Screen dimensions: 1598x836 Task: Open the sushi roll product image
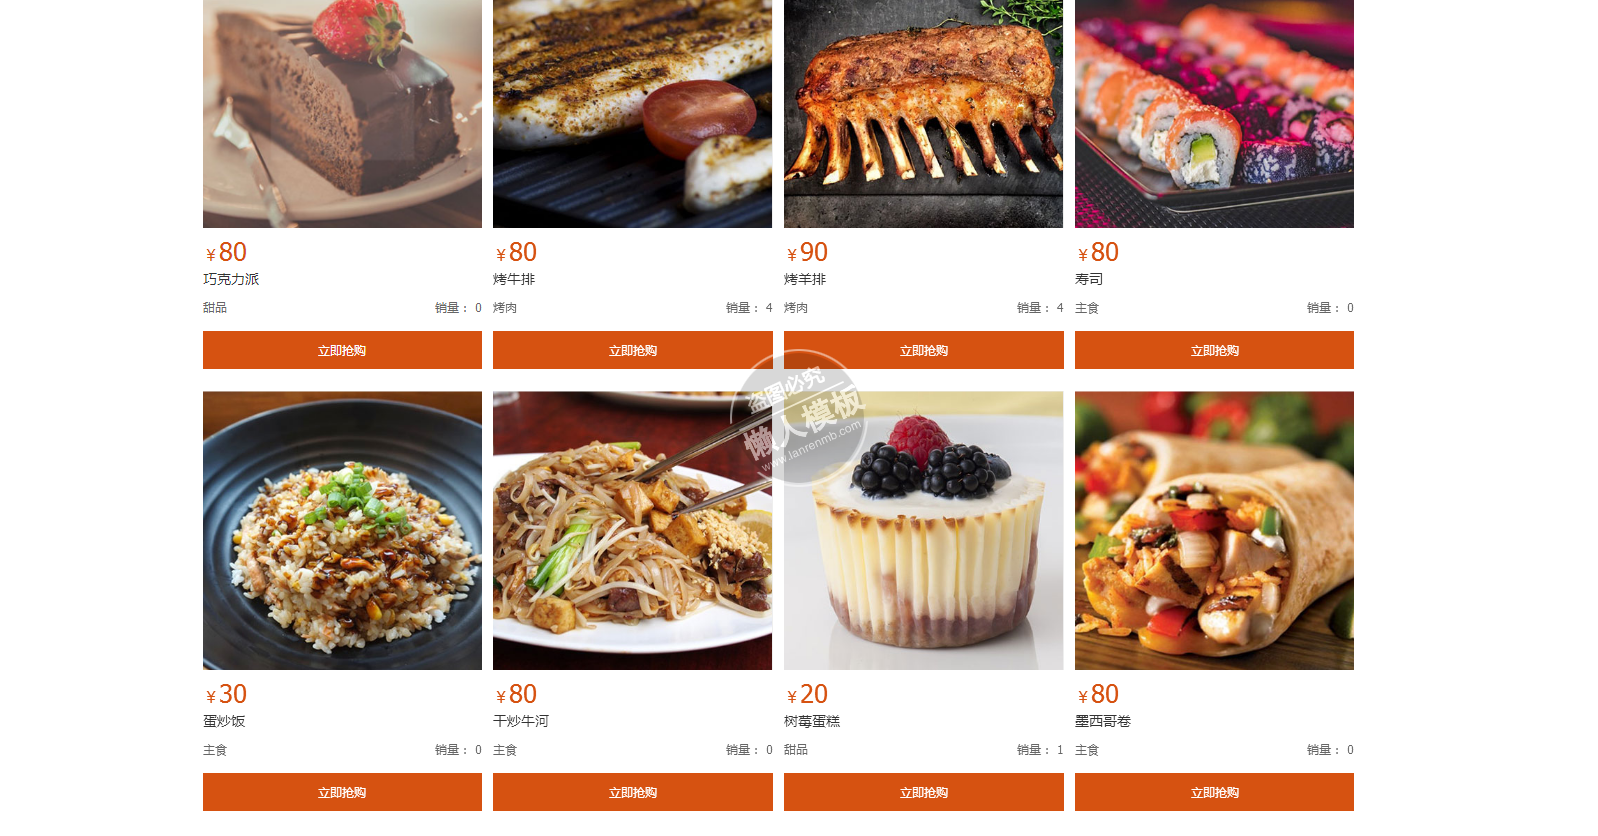[1214, 114]
